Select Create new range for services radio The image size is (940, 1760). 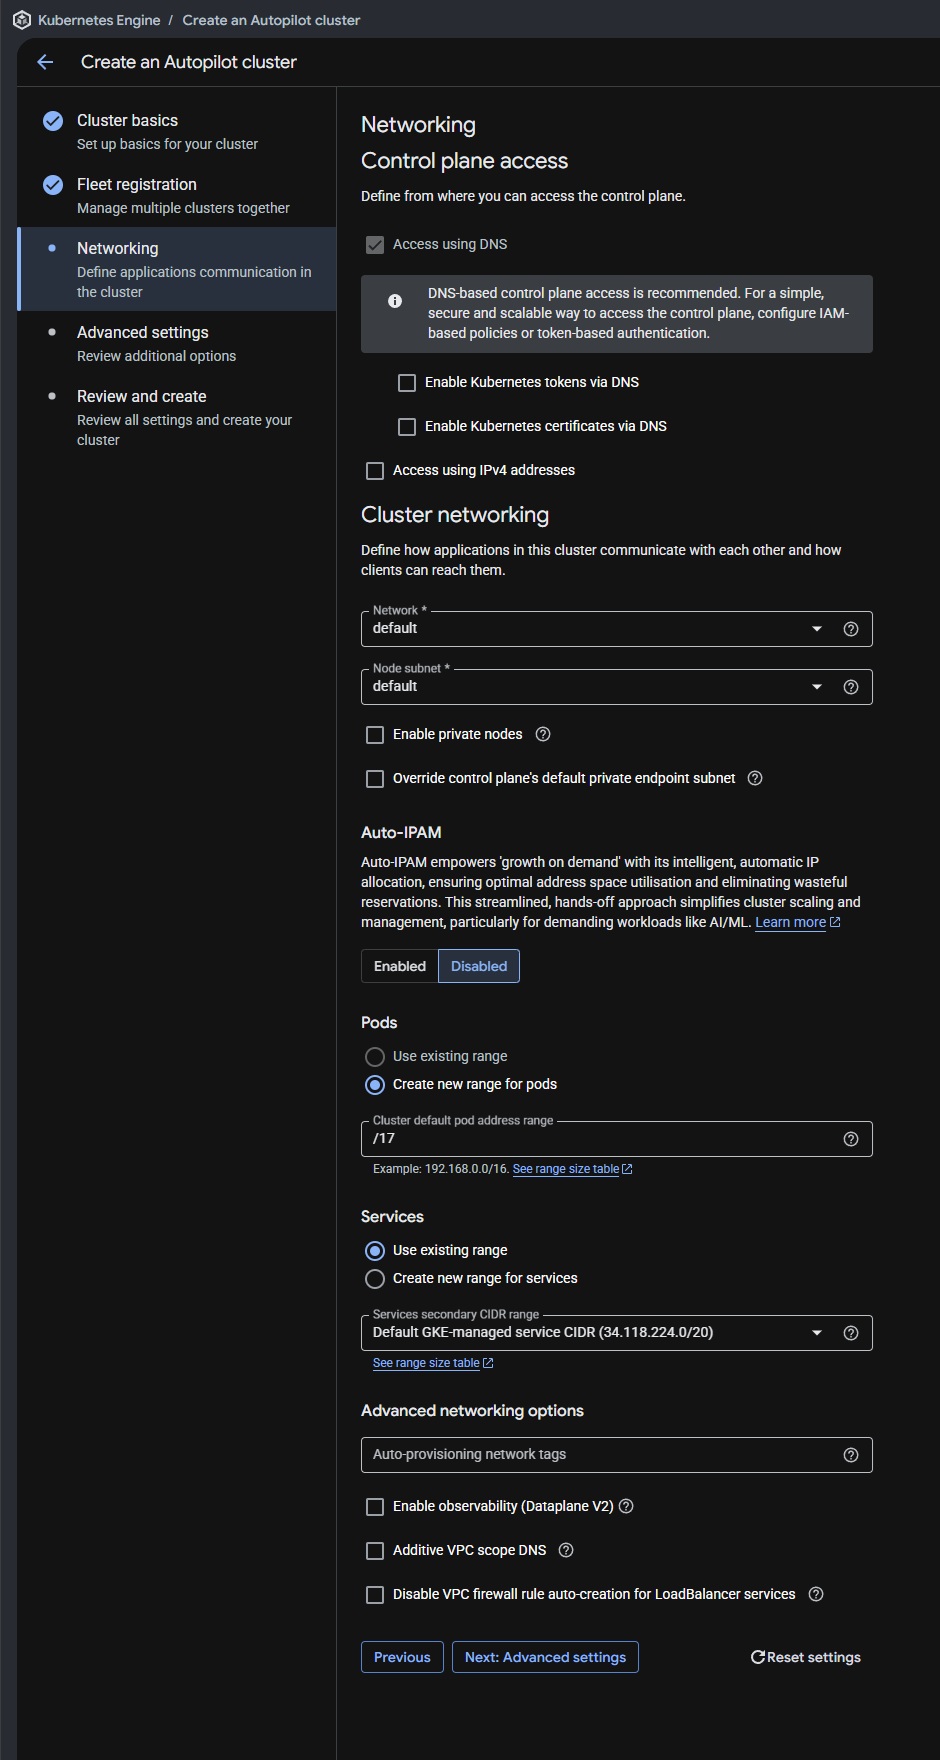(x=375, y=1279)
